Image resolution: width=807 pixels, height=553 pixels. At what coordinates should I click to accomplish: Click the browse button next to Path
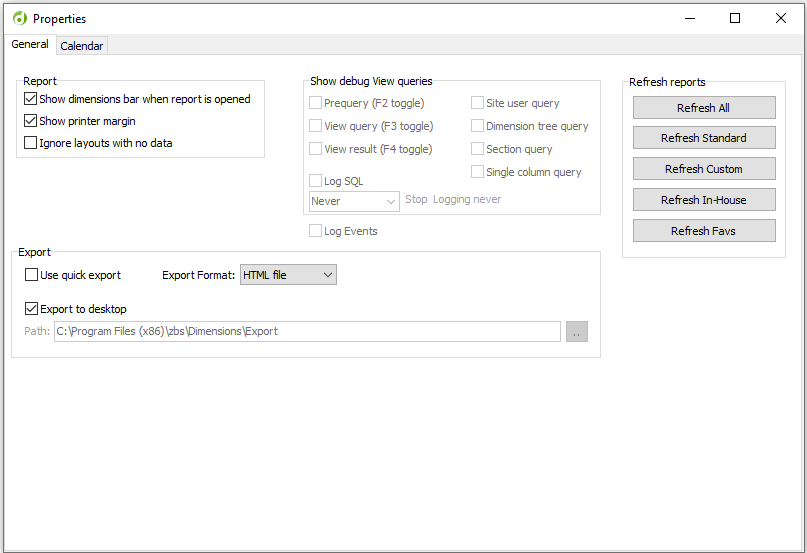point(577,332)
